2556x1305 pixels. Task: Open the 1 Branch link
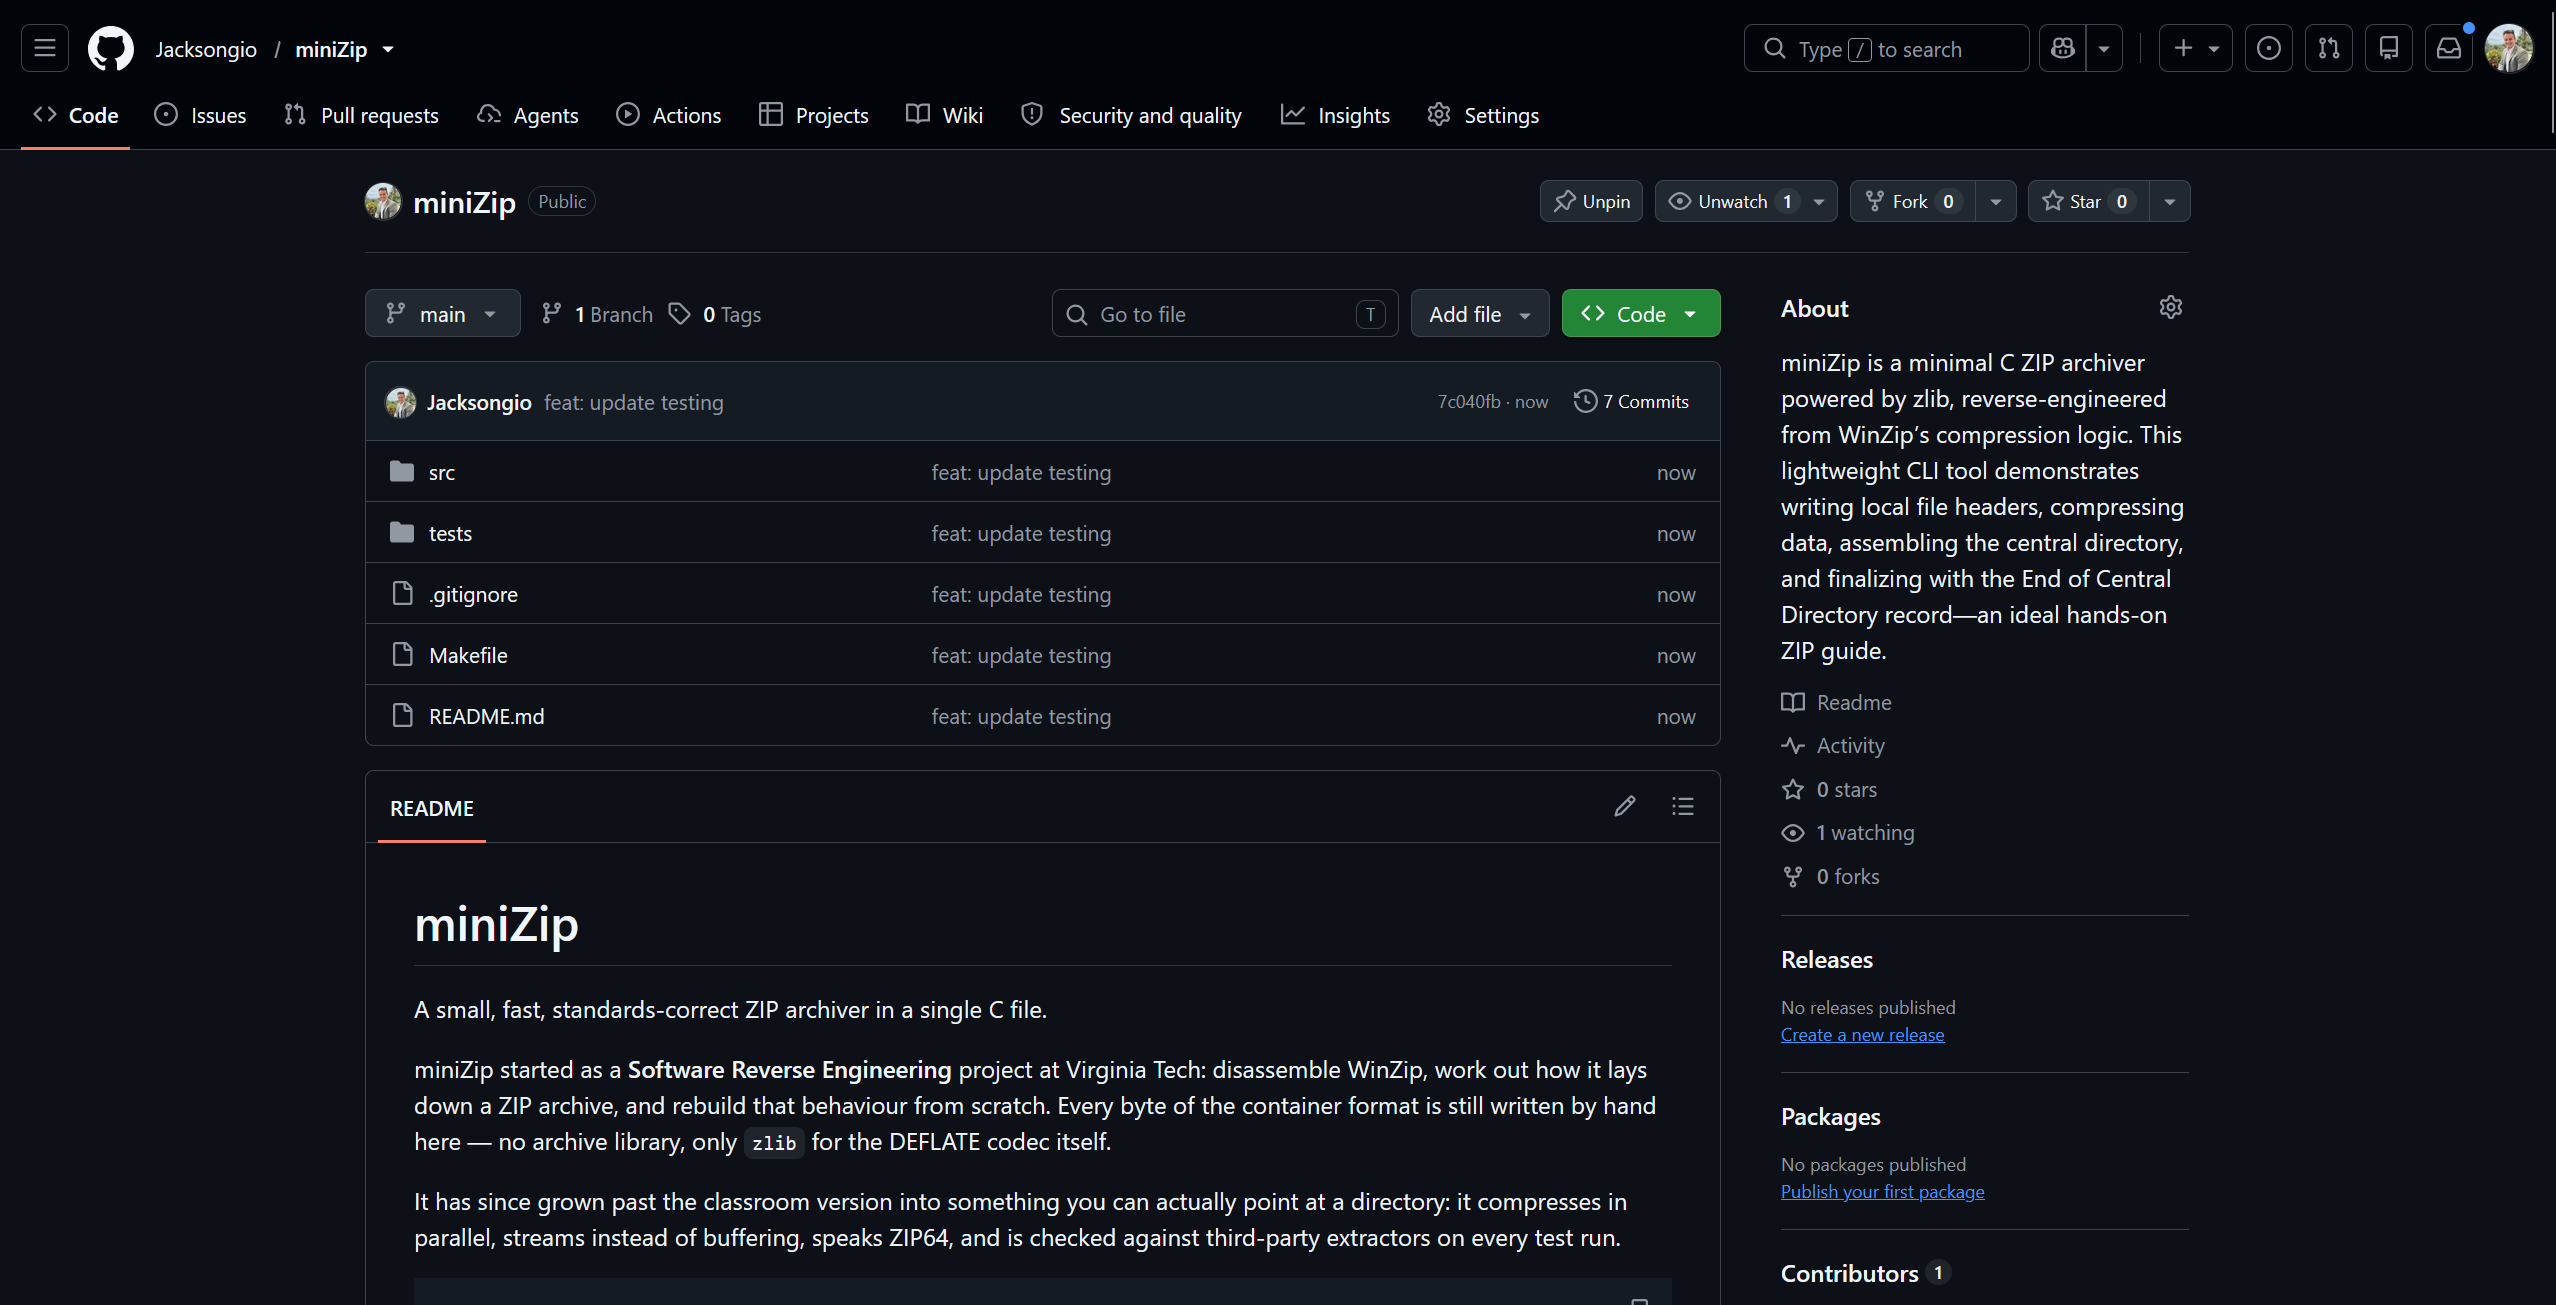click(597, 314)
